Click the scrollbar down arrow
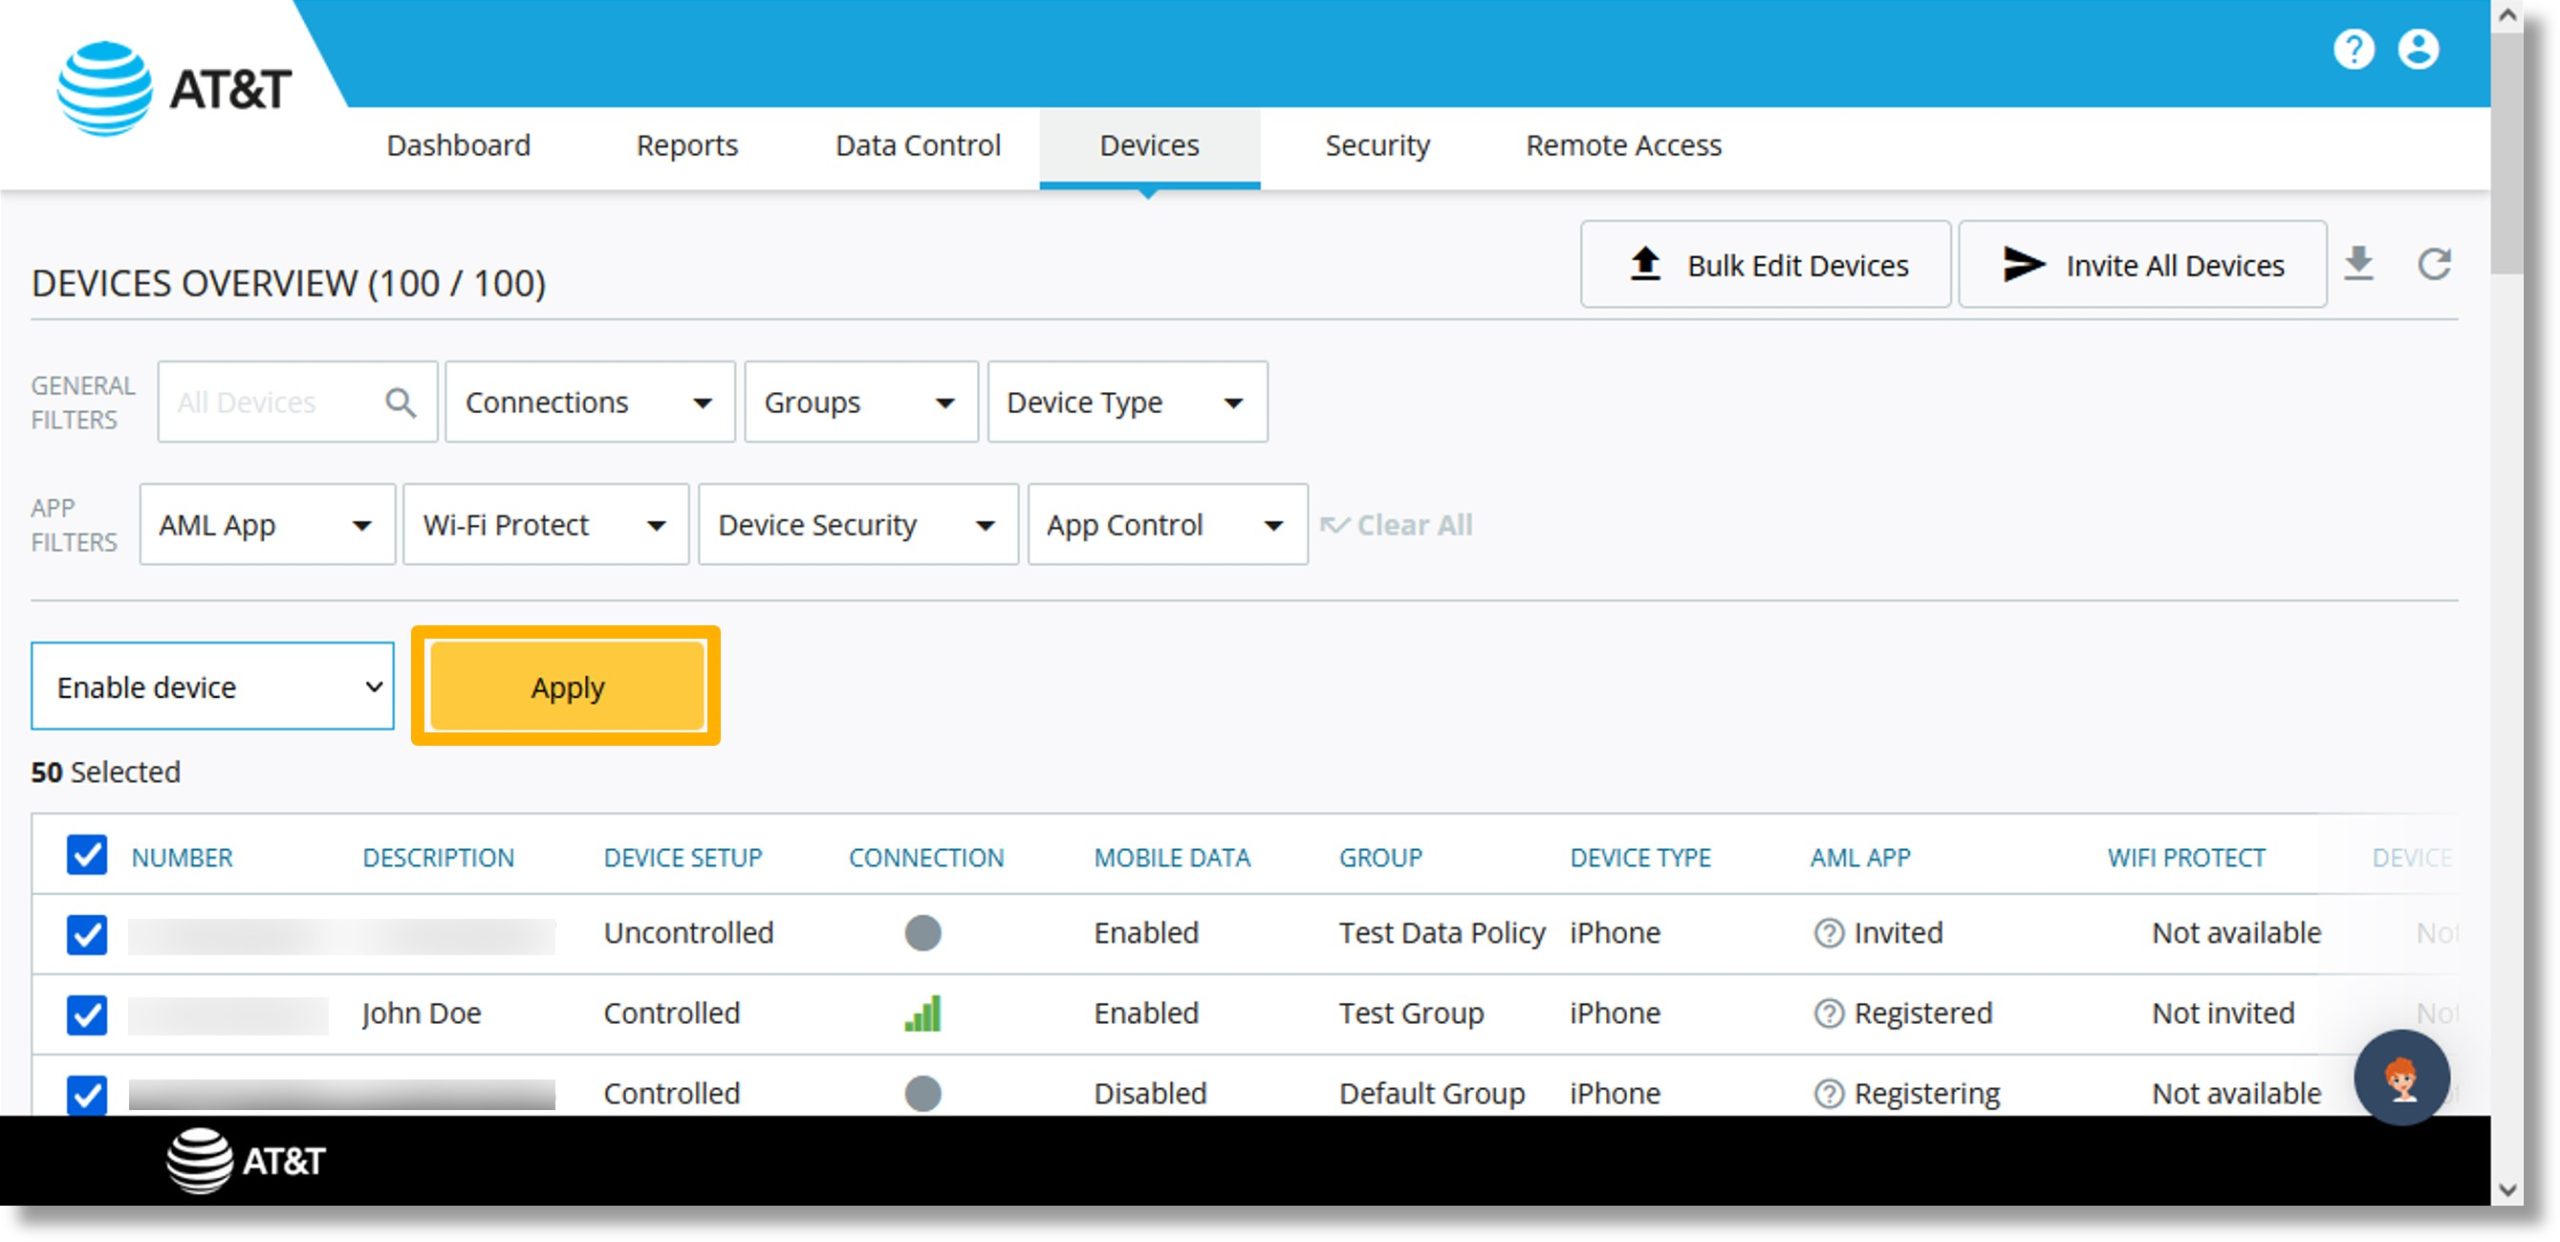Image resolution: width=2560 pixels, height=1242 pixels. click(2506, 1189)
